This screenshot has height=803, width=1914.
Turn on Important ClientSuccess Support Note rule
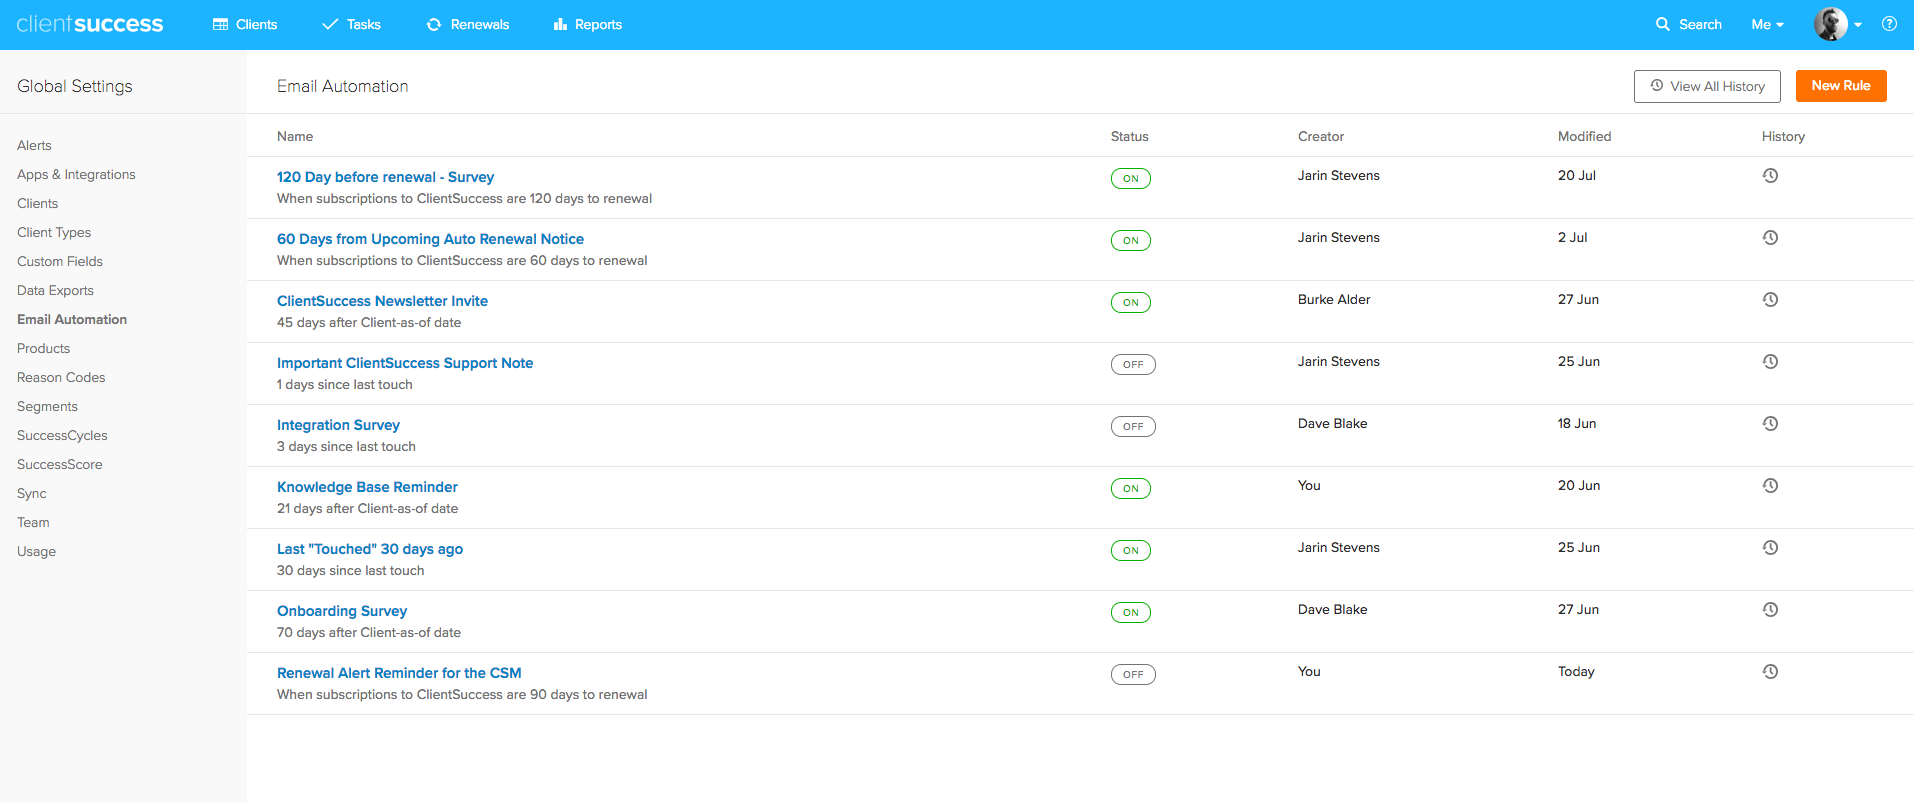pyautogui.click(x=1133, y=365)
